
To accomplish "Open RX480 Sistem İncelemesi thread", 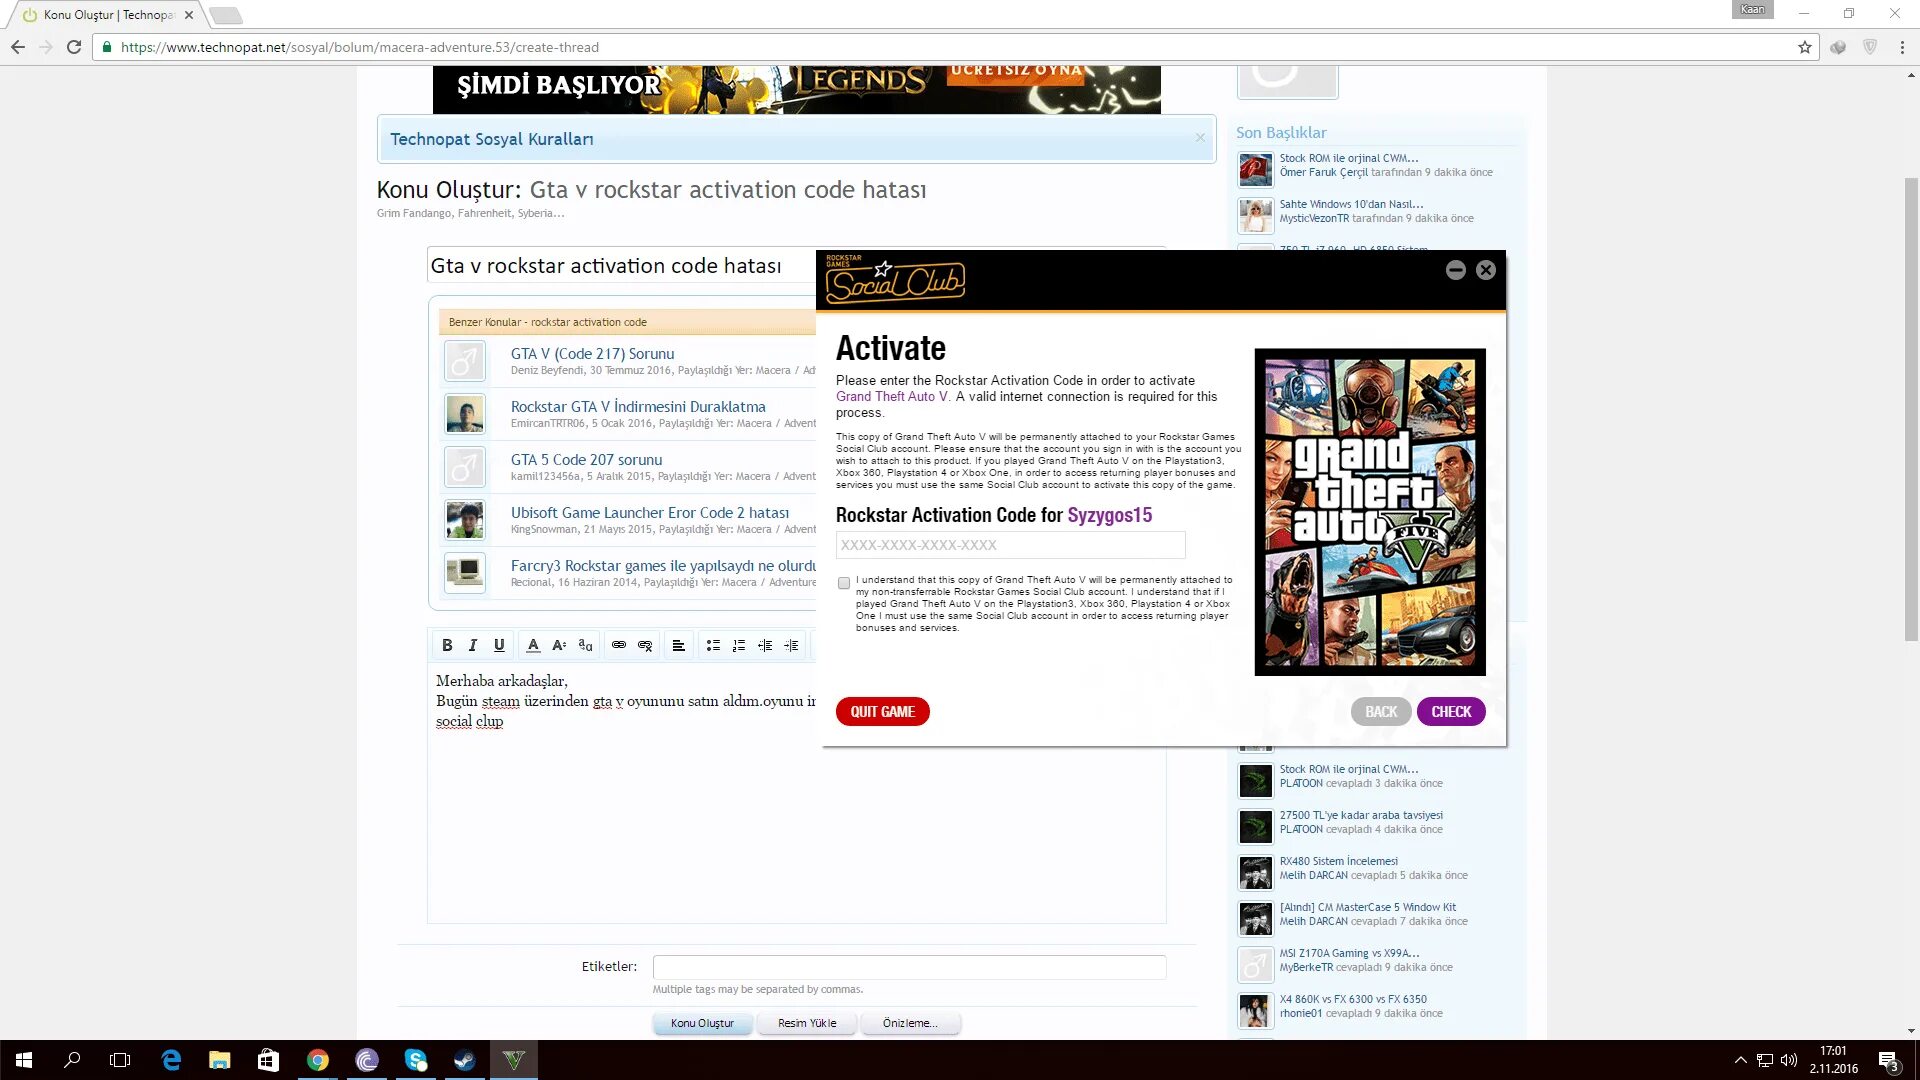I will (x=1339, y=861).
